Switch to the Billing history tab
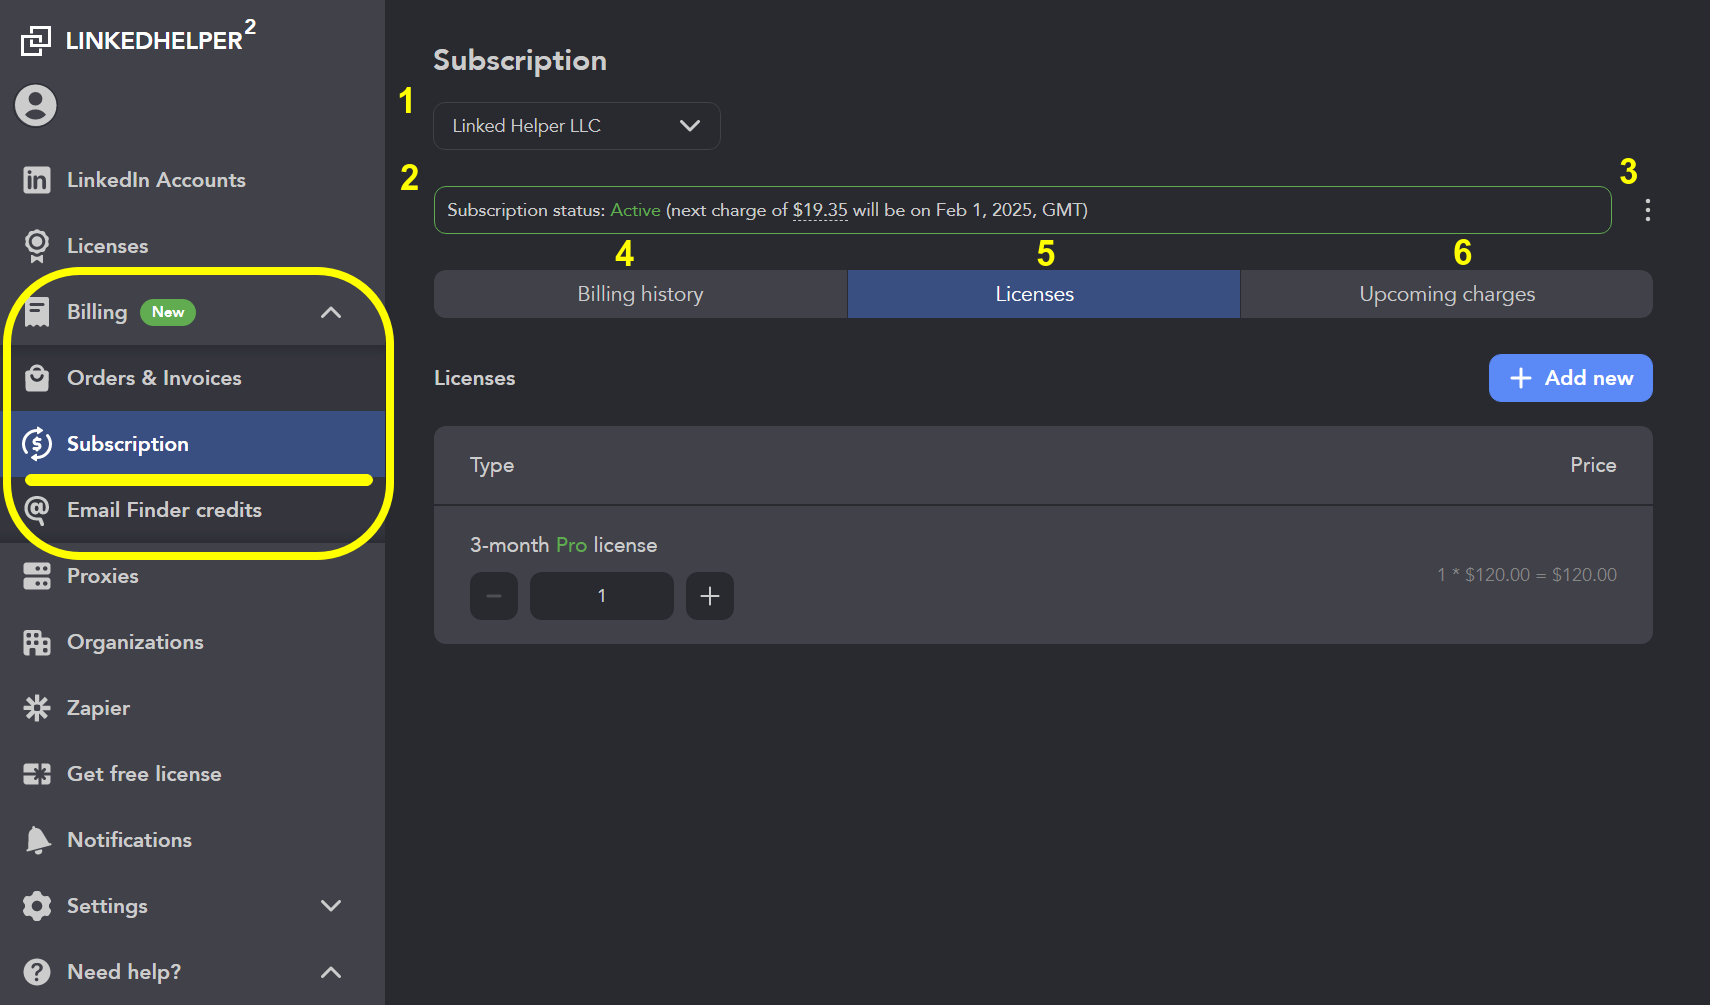This screenshot has width=1710, height=1005. pyautogui.click(x=640, y=293)
